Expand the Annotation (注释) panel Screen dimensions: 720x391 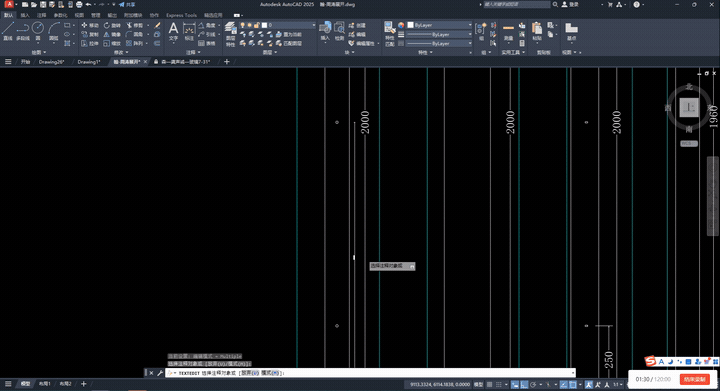[x=193, y=52]
